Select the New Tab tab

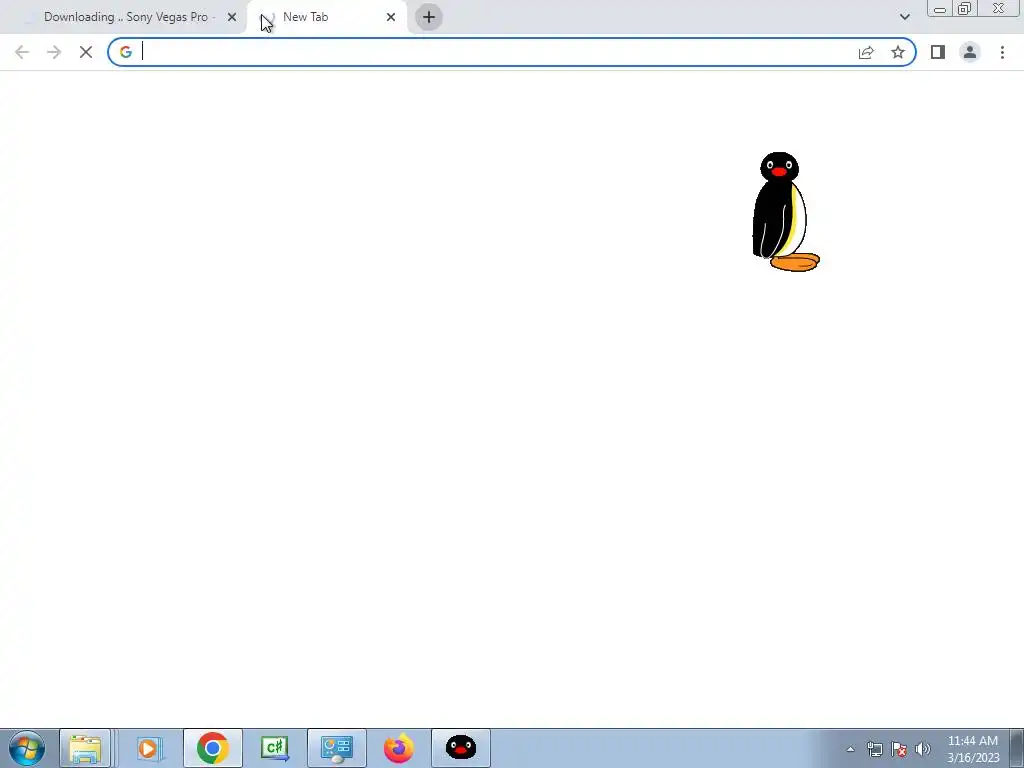(327, 17)
